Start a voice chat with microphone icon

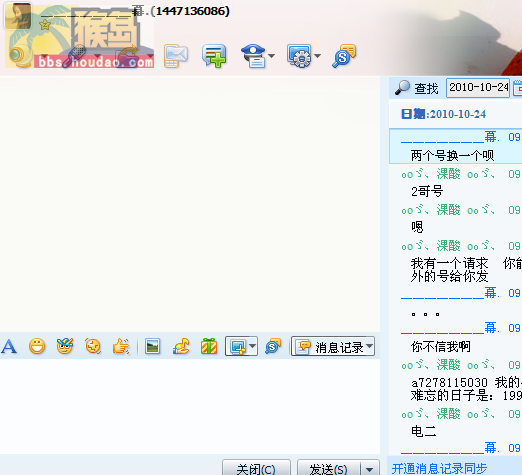pyautogui.click(x=75, y=56)
